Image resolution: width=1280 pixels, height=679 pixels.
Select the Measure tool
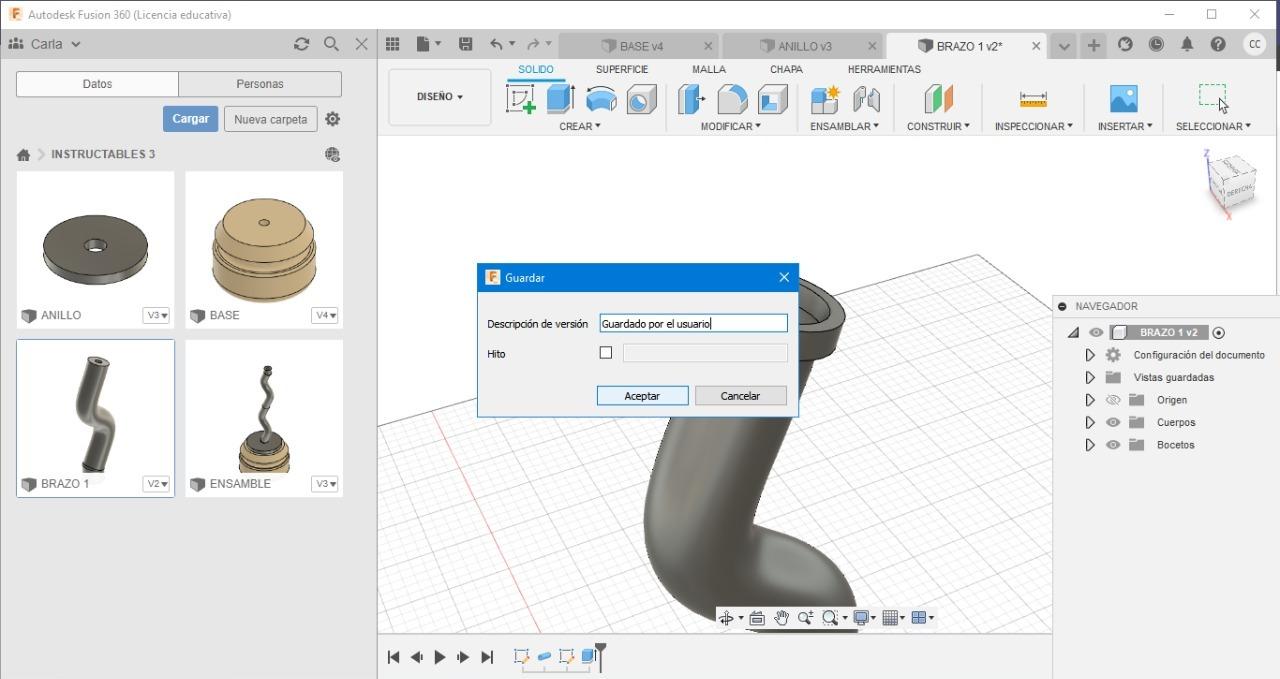tap(1033, 99)
